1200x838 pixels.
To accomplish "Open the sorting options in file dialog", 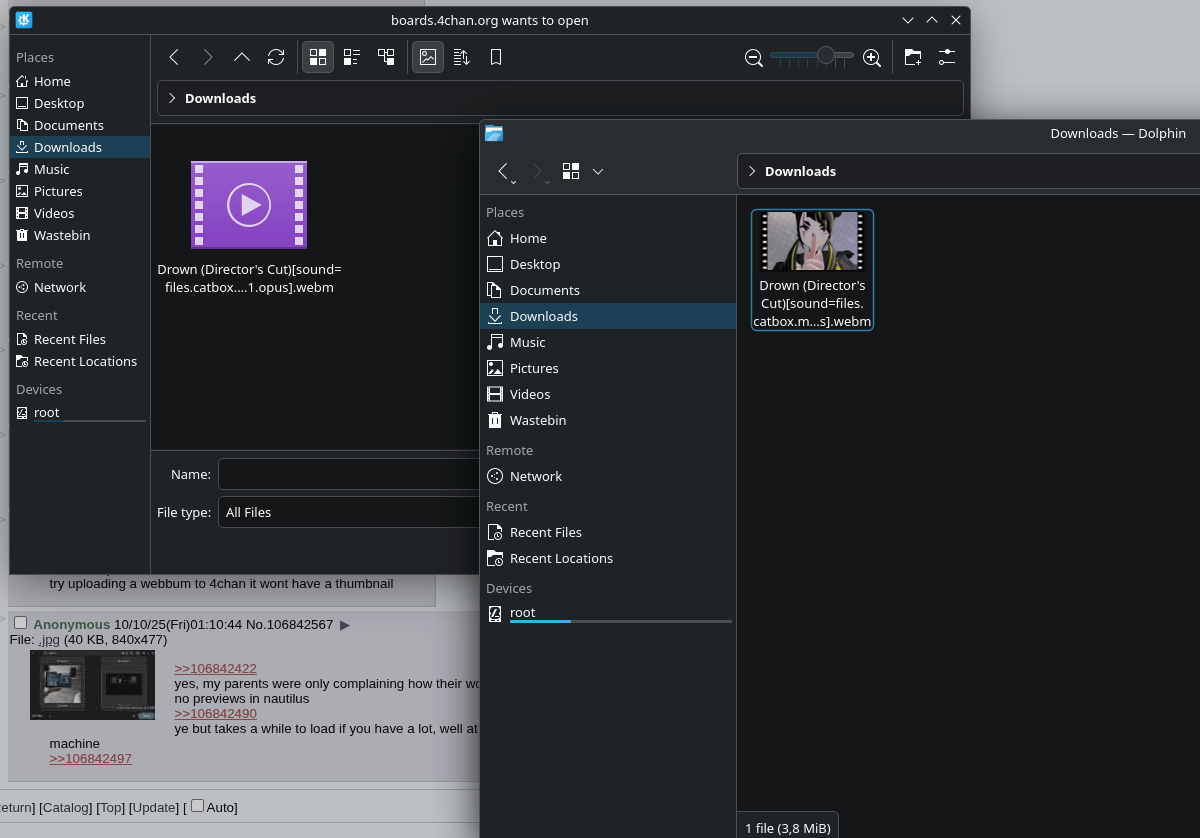I will 461,58.
